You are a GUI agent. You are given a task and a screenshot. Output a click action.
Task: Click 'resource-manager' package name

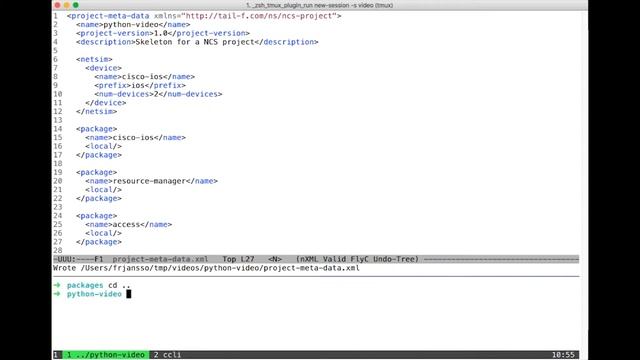(149, 181)
